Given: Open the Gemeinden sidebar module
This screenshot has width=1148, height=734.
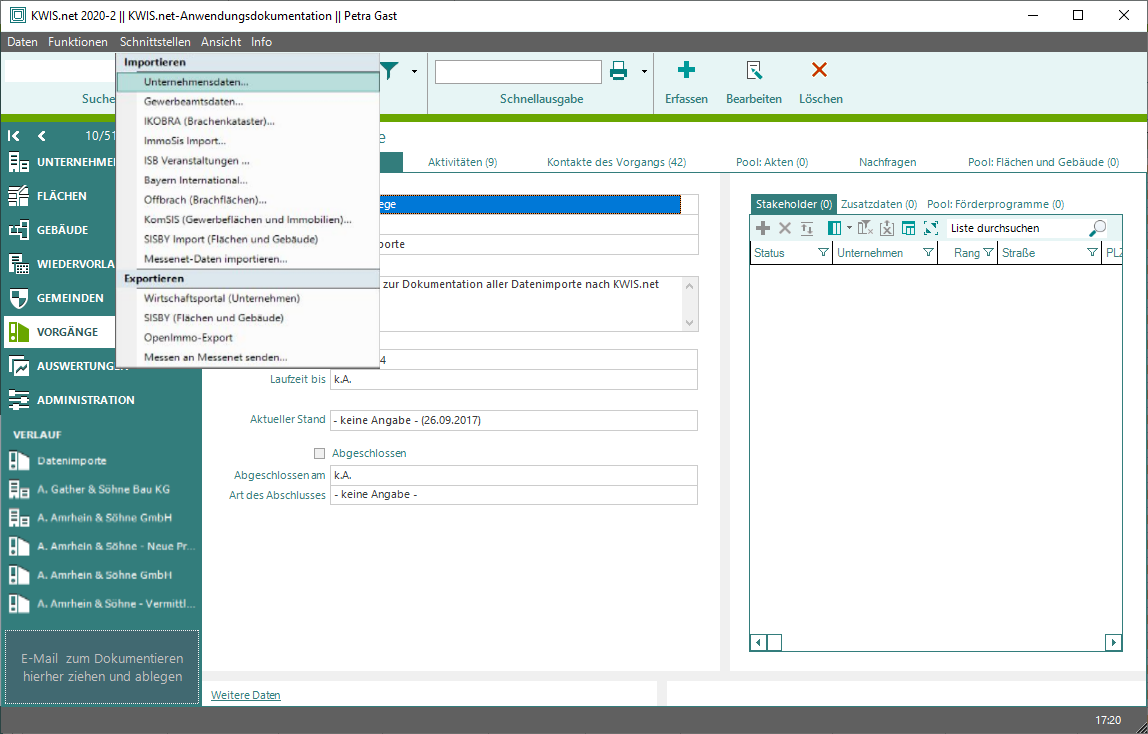Looking at the screenshot, I should click(x=59, y=298).
